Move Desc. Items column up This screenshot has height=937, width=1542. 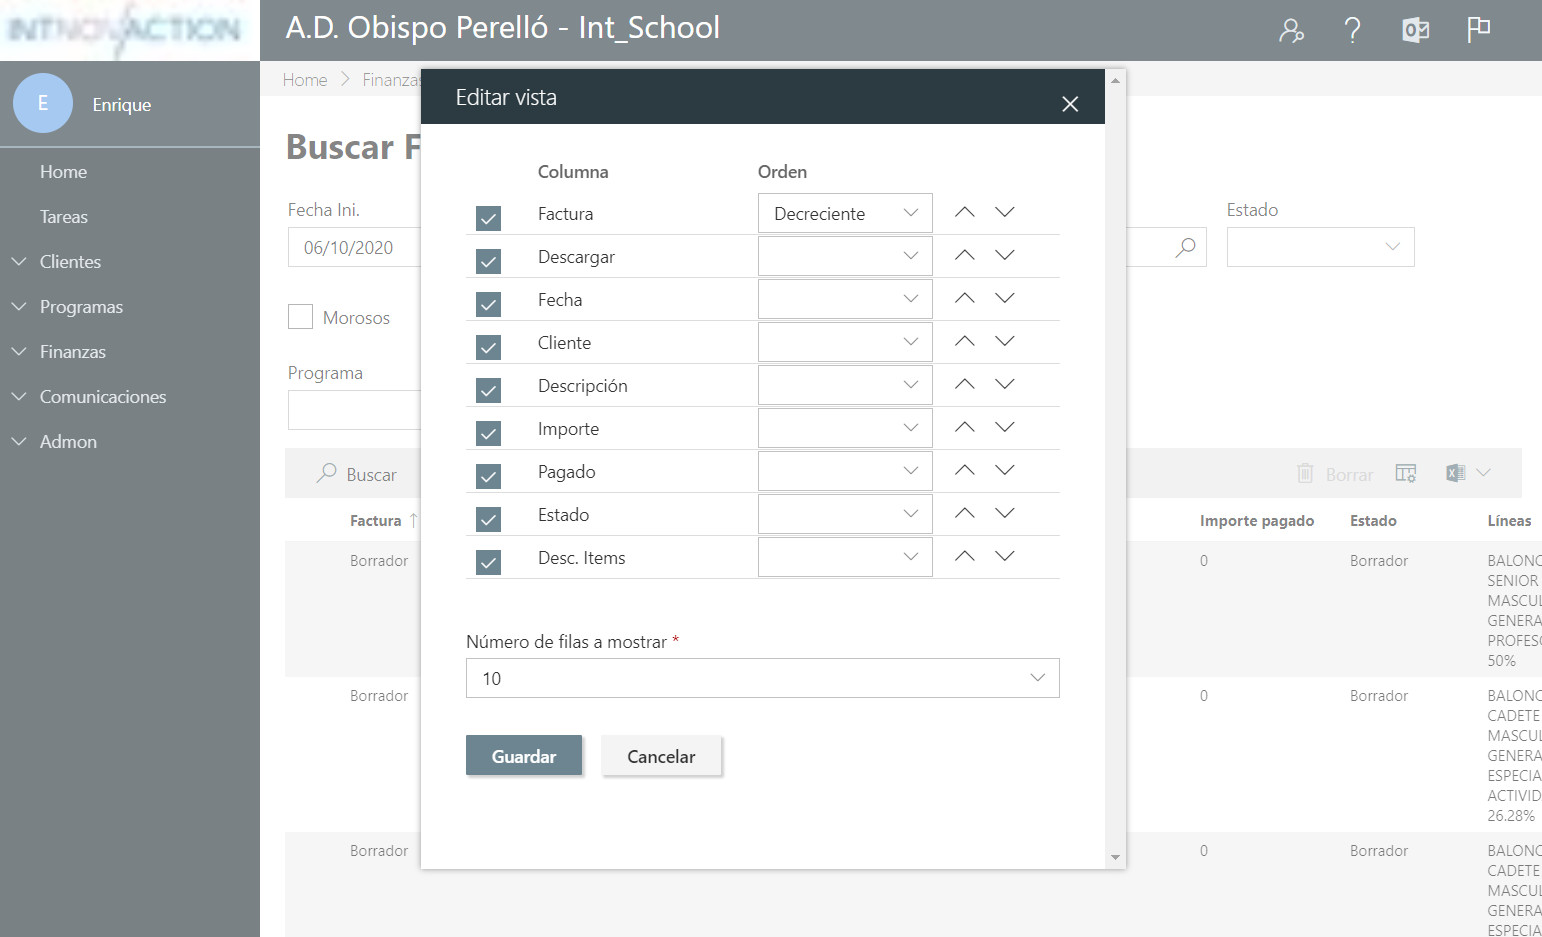tap(964, 556)
